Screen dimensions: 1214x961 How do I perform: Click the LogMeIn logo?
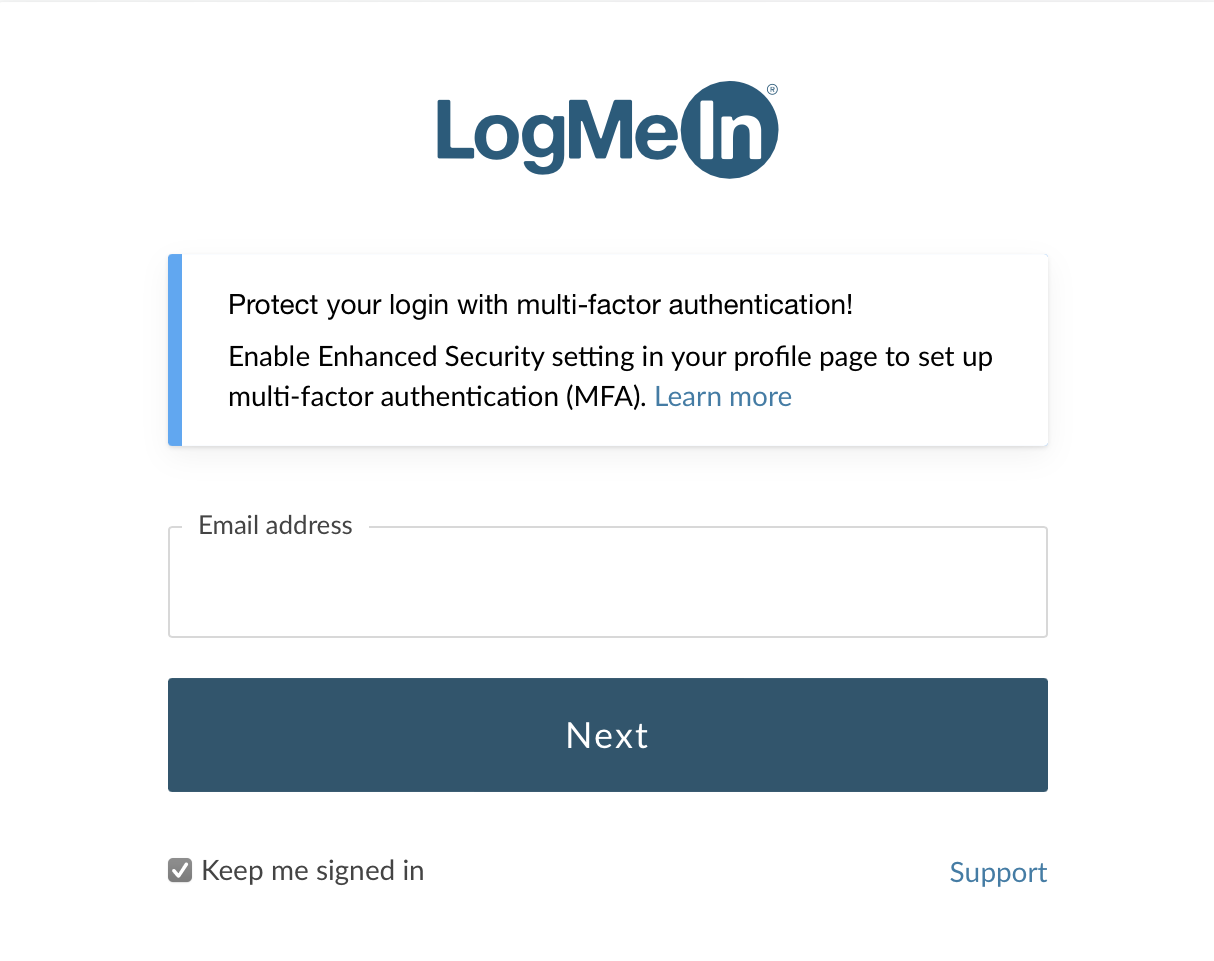click(607, 131)
